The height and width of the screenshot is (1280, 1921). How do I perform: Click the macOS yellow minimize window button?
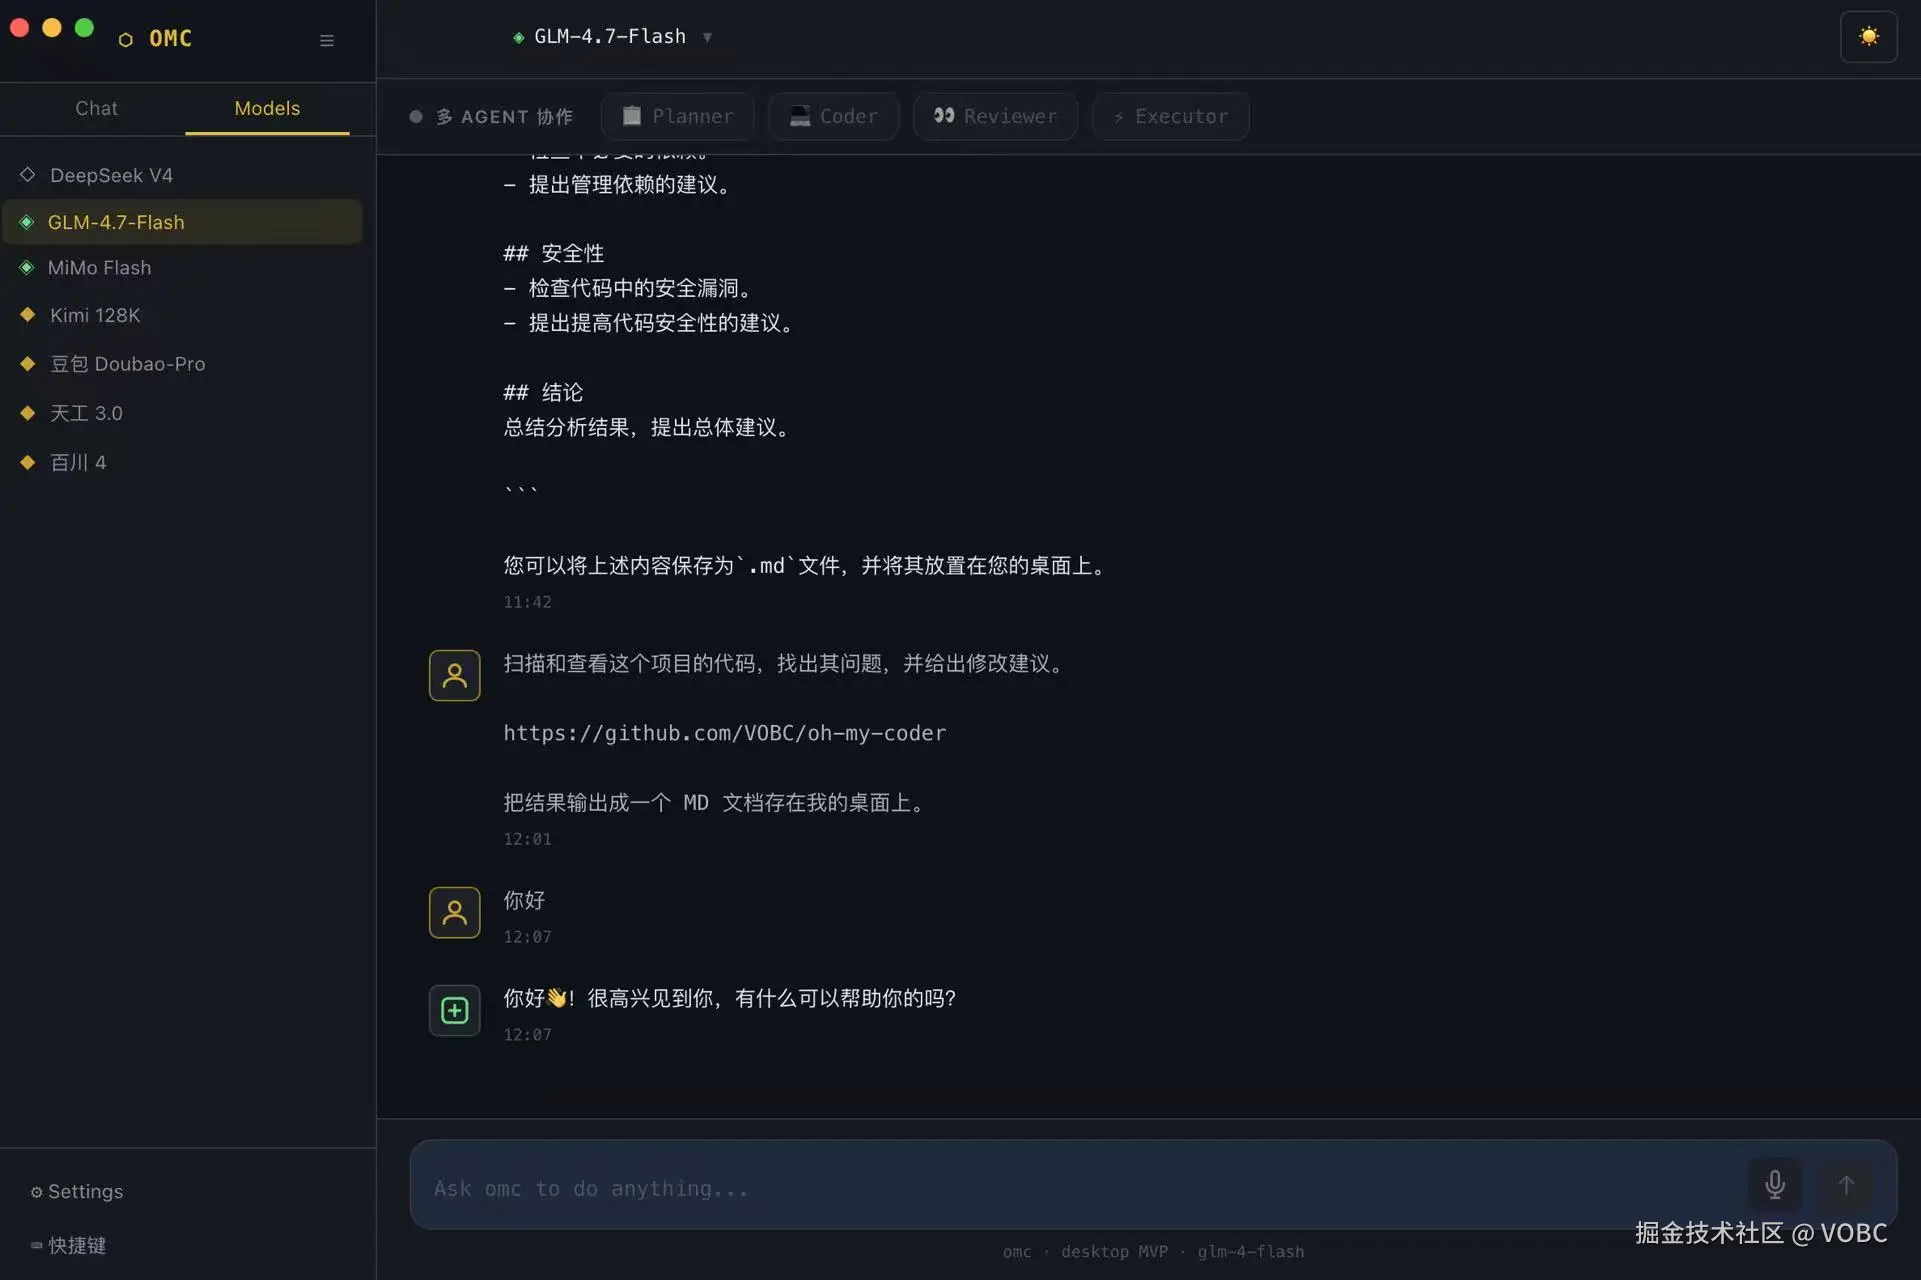pos(52,28)
